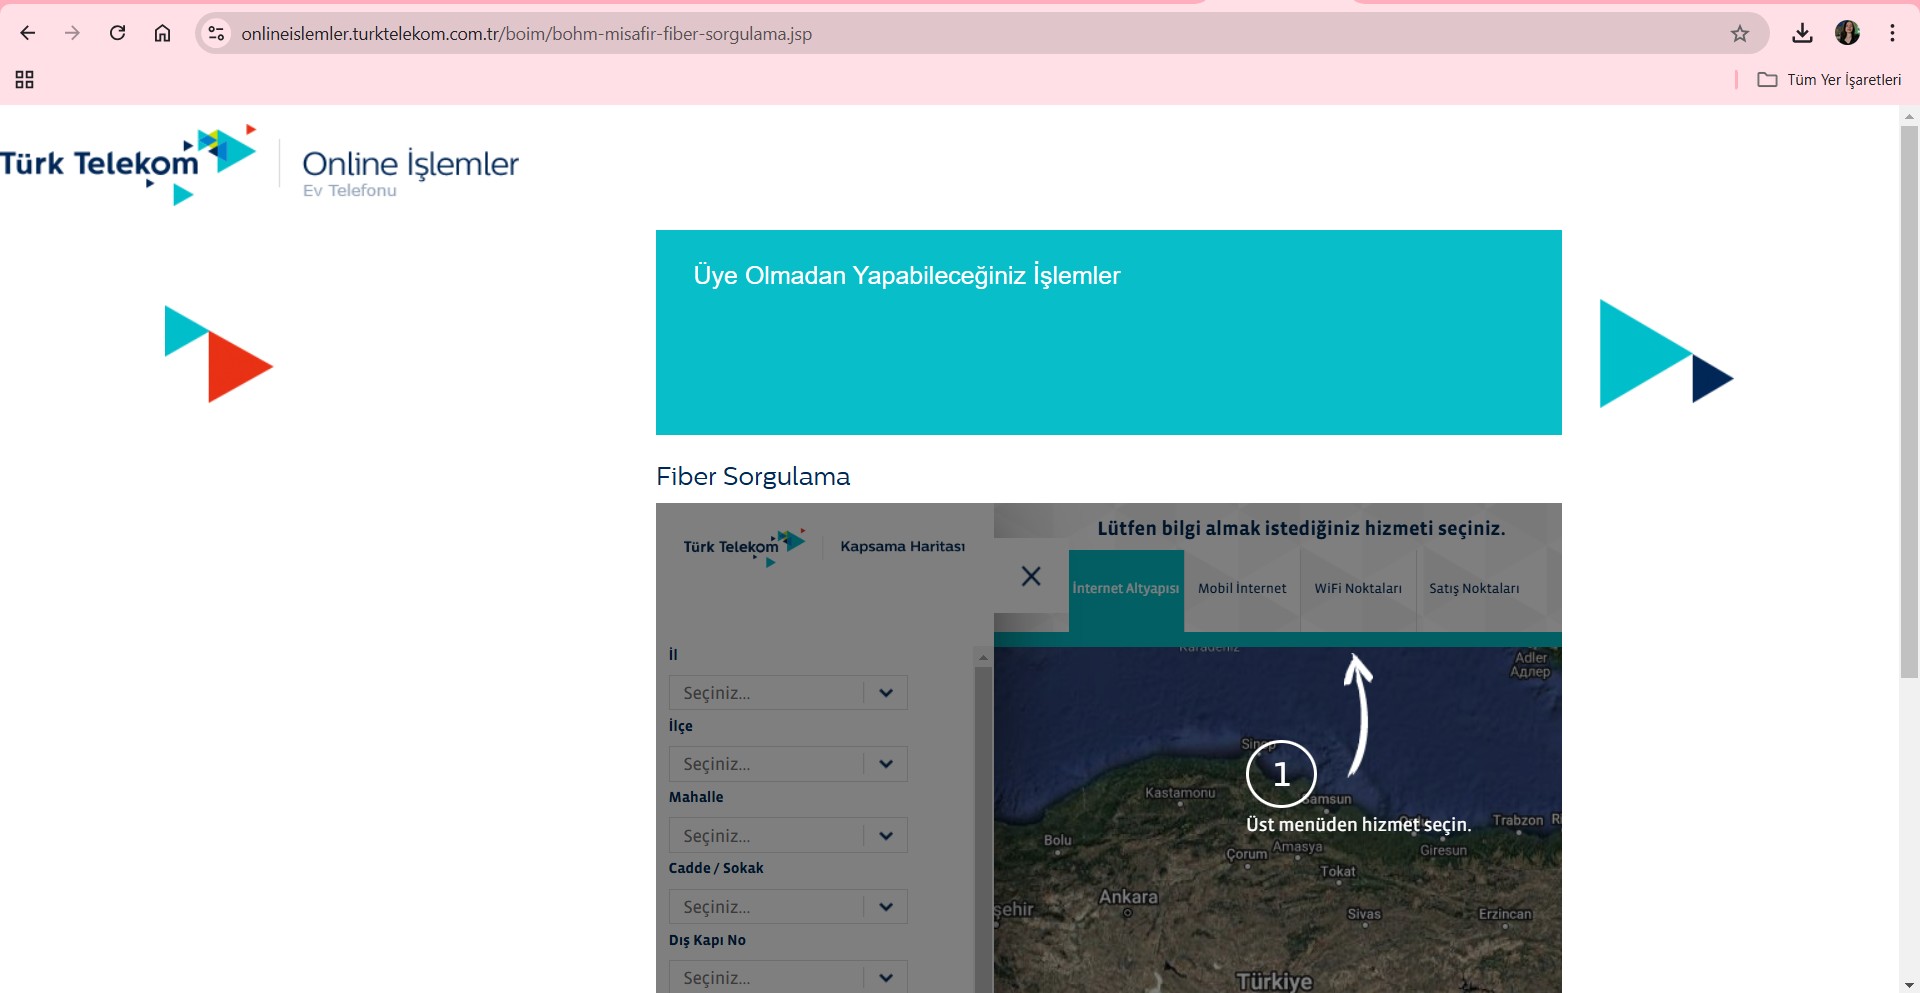Click Kastamonu on the map
Screen dimensions: 1920x993
coord(1180,793)
